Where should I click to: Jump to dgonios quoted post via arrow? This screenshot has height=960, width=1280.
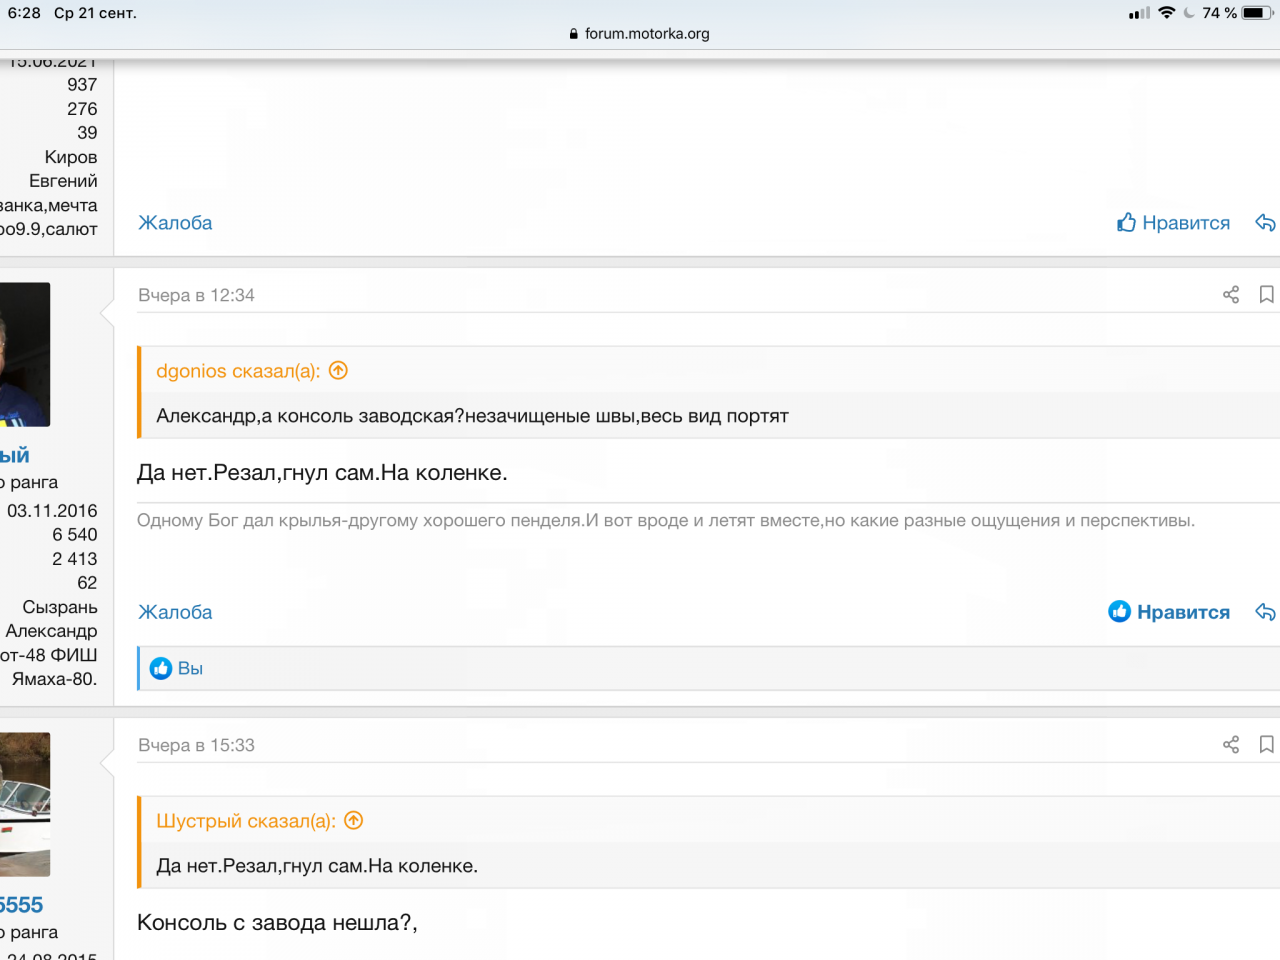339,371
